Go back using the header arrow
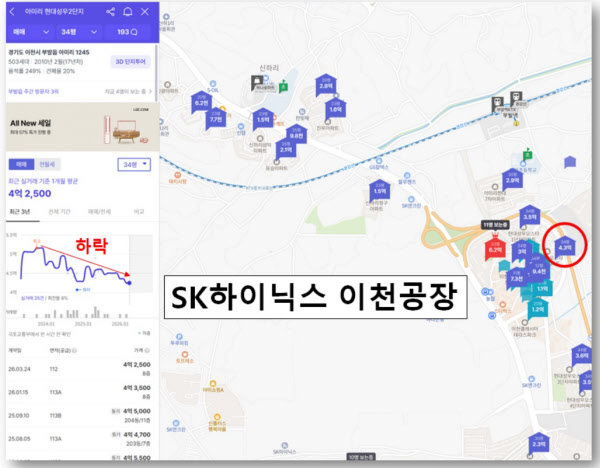600x468 pixels. [13, 12]
